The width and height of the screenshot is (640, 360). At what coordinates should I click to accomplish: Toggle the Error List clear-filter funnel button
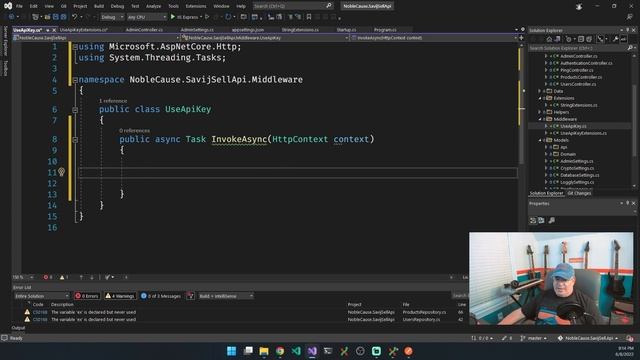click(x=190, y=296)
